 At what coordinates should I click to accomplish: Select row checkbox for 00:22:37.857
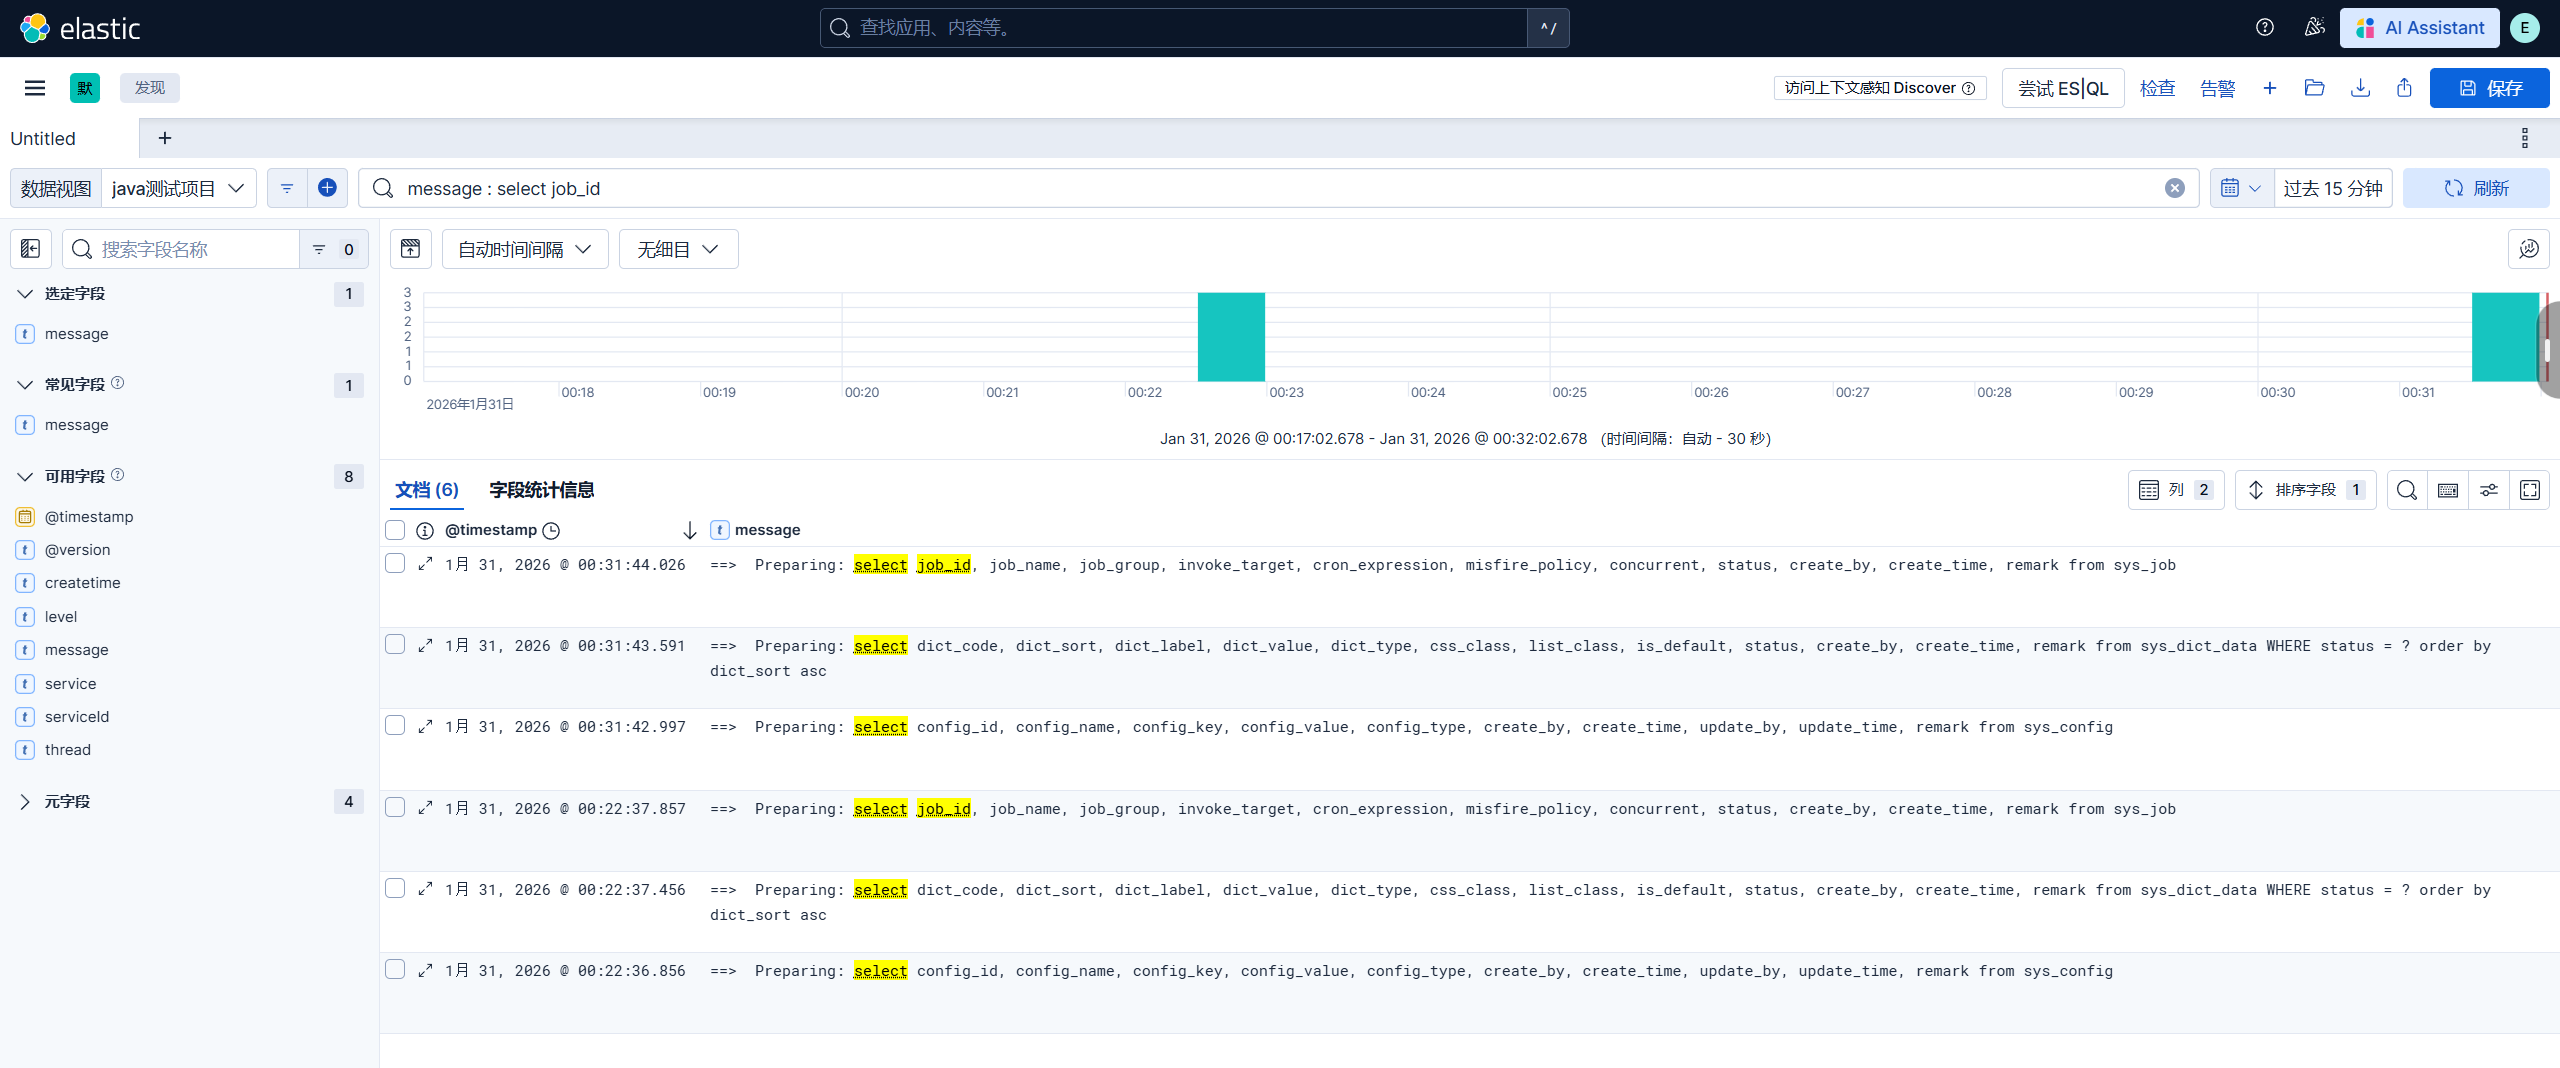pyautogui.click(x=395, y=807)
